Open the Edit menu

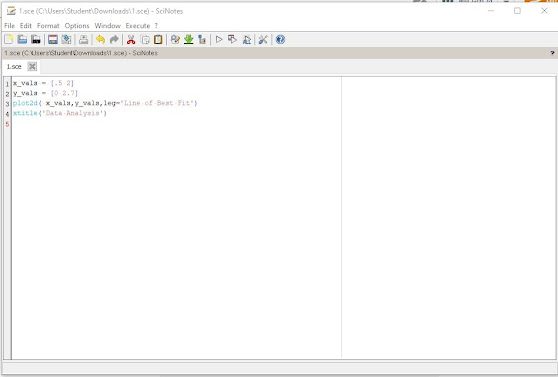click(26, 26)
